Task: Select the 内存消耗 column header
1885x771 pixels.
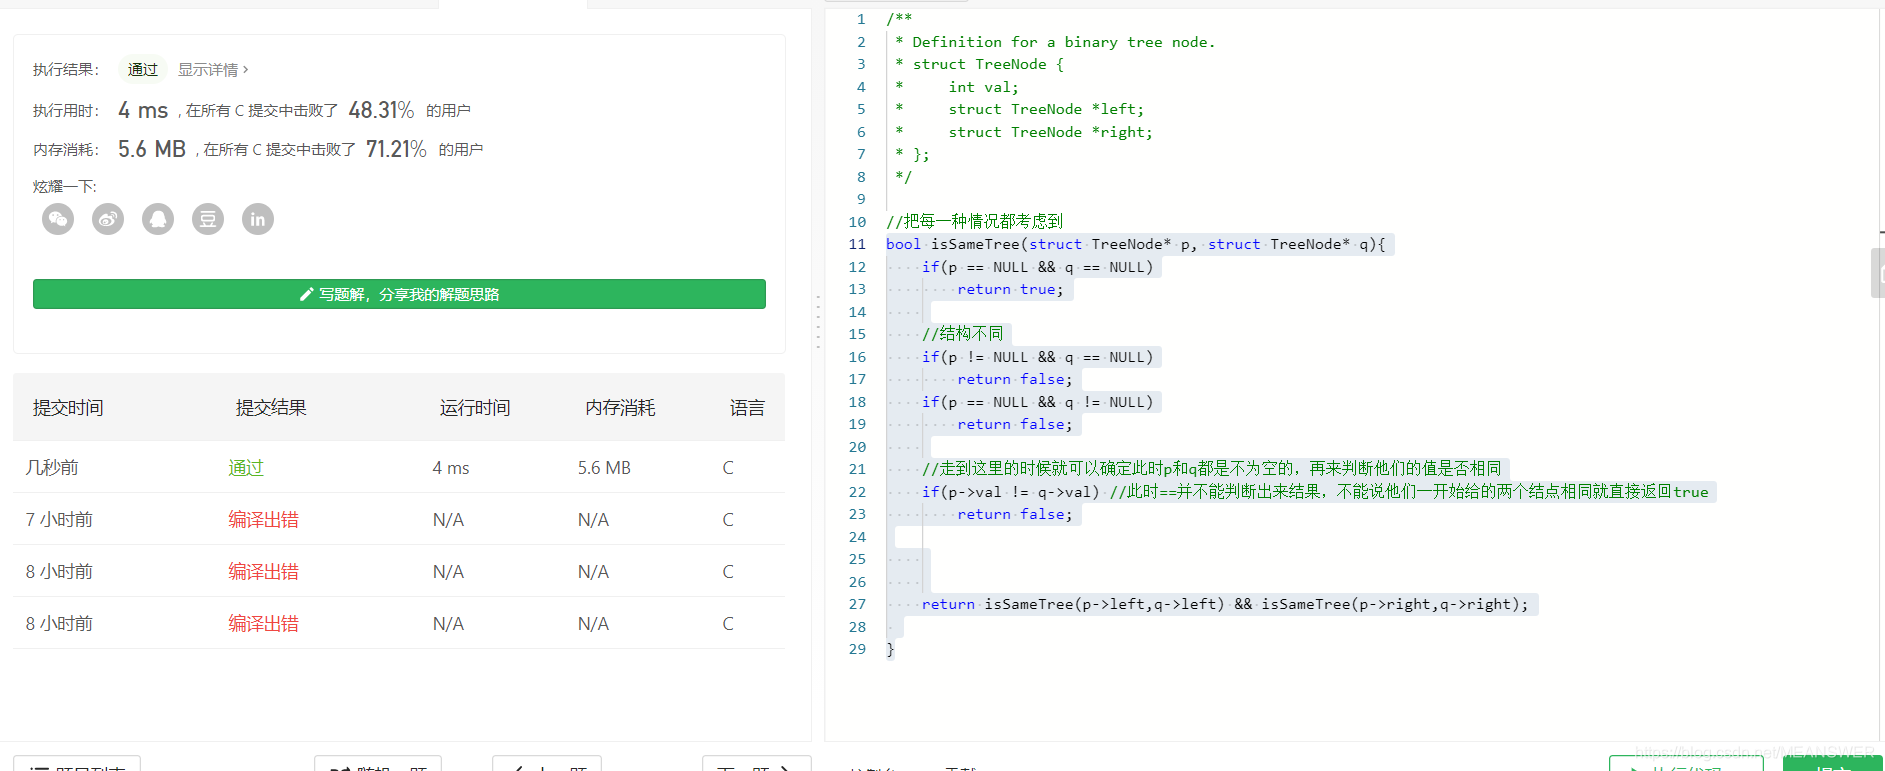Action: [x=620, y=408]
